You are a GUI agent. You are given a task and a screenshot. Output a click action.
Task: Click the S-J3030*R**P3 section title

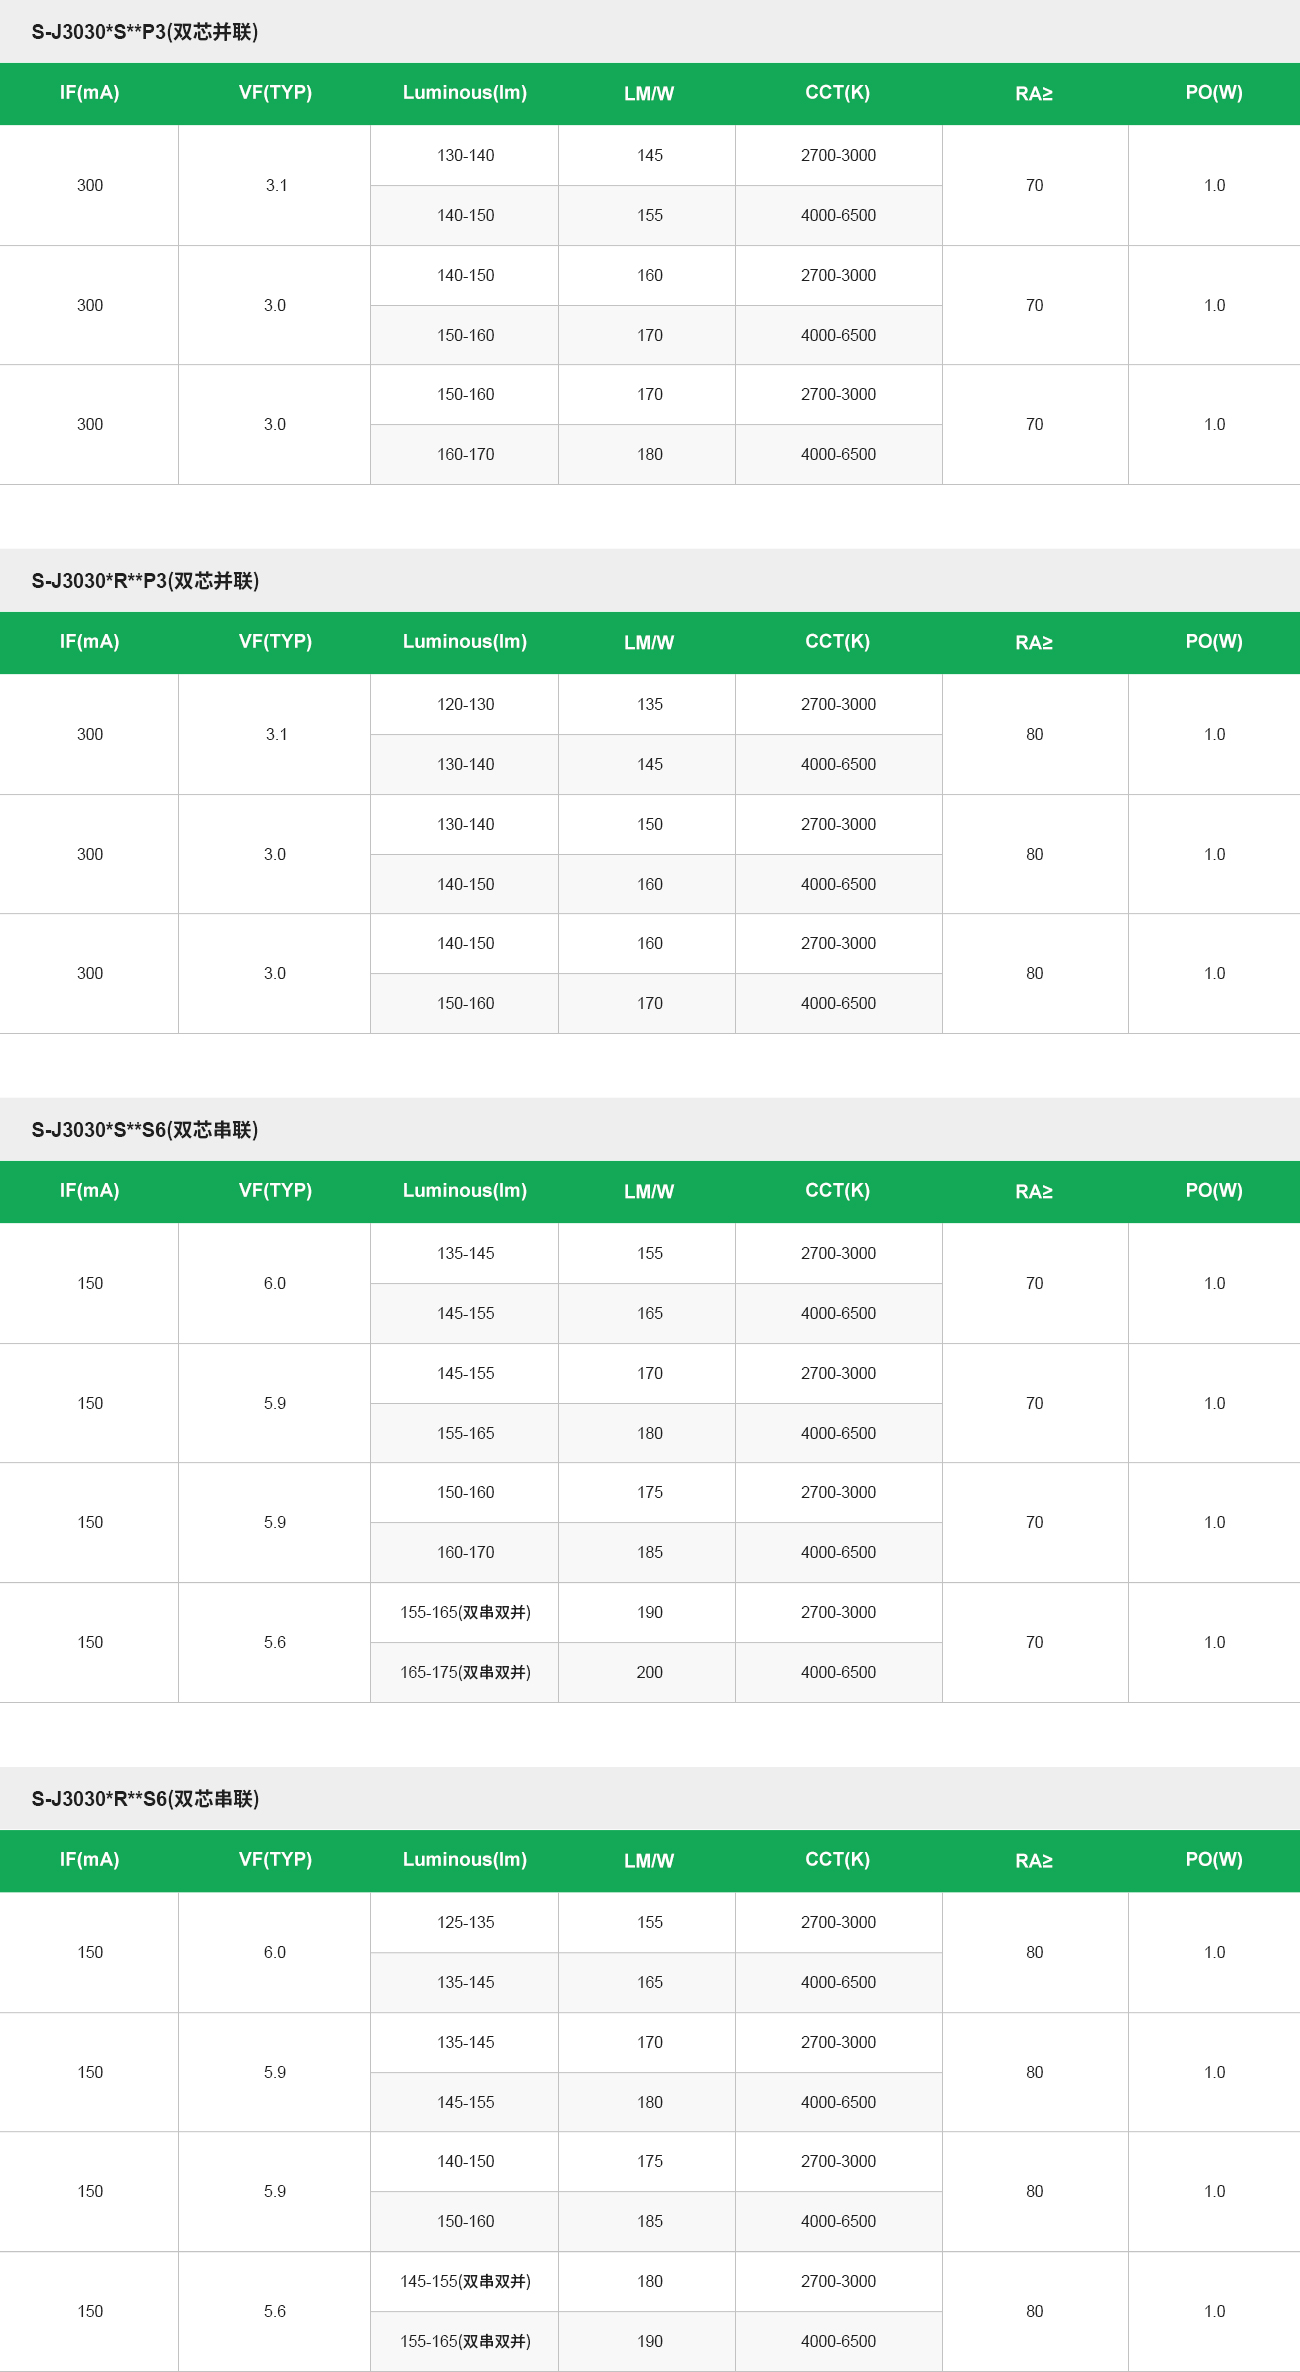coord(145,581)
